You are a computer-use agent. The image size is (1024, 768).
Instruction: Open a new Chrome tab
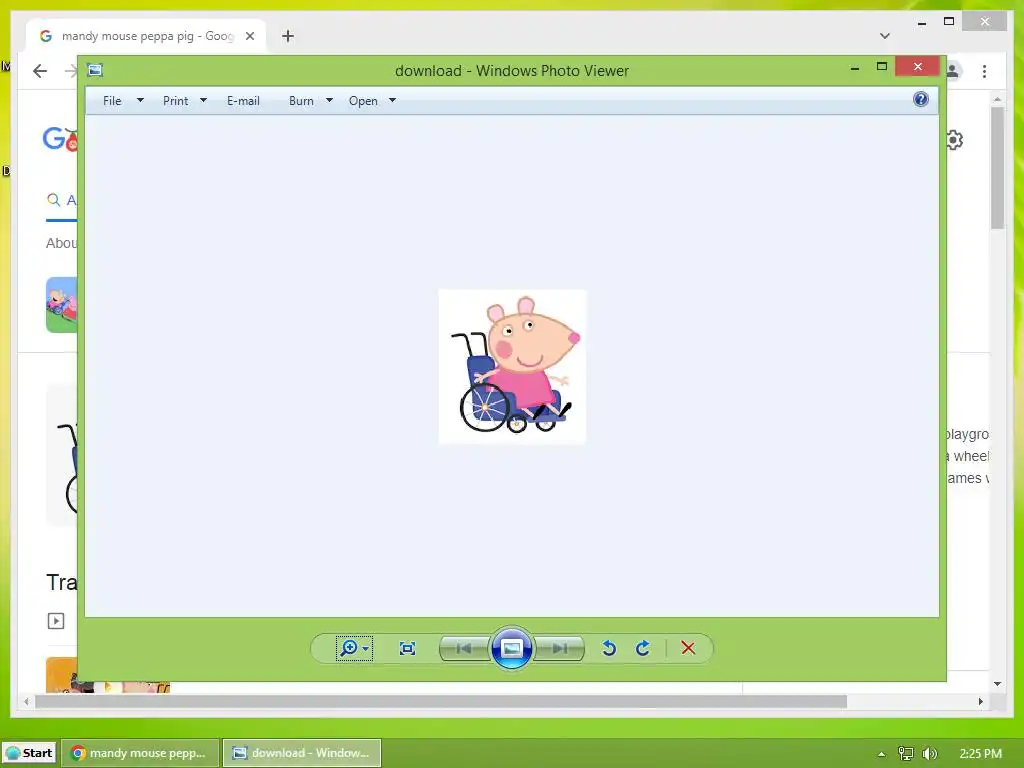(288, 36)
